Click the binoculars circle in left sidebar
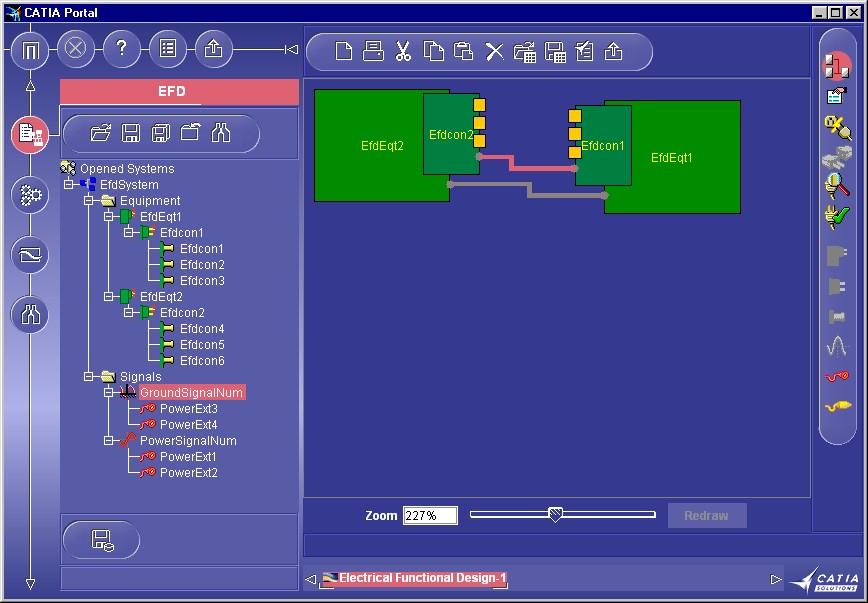The height and width of the screenshot is (603, 868). pos(30,315)
